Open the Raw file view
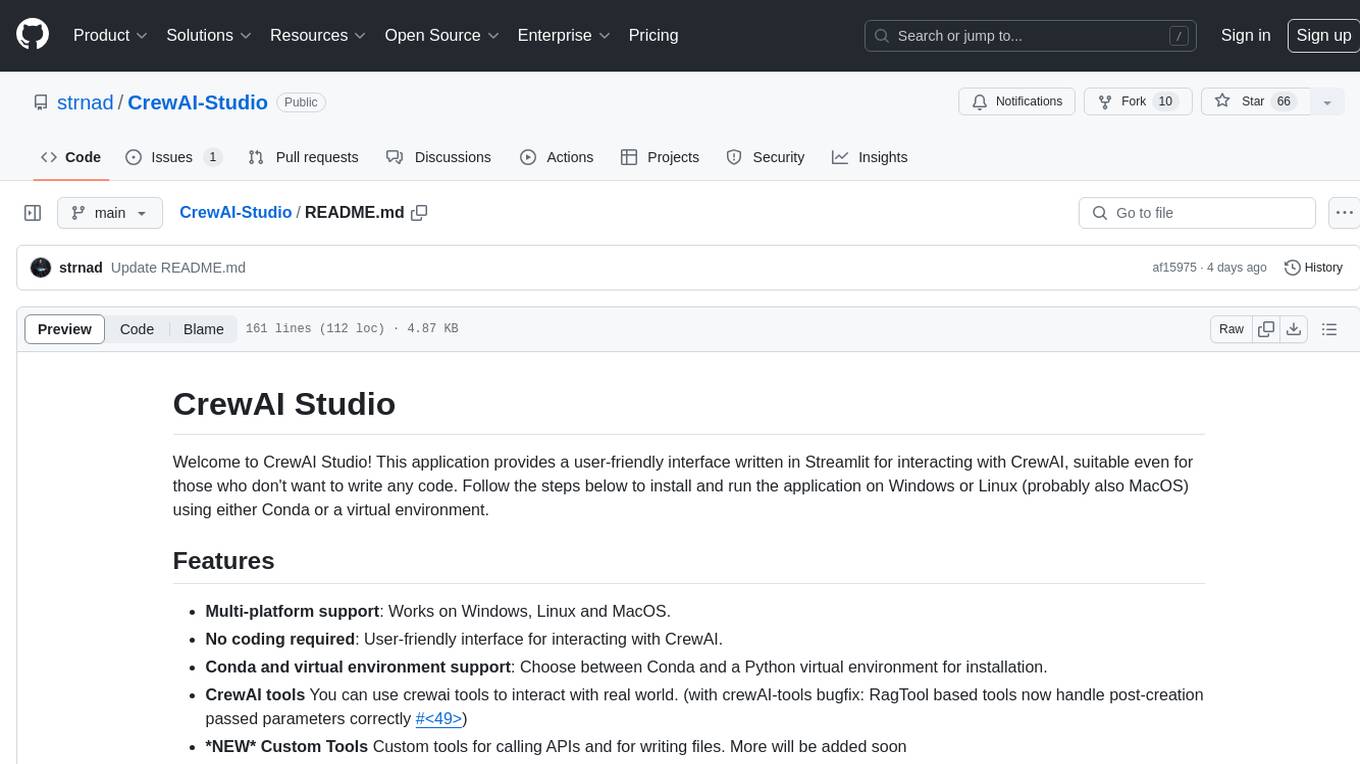 1231,329
